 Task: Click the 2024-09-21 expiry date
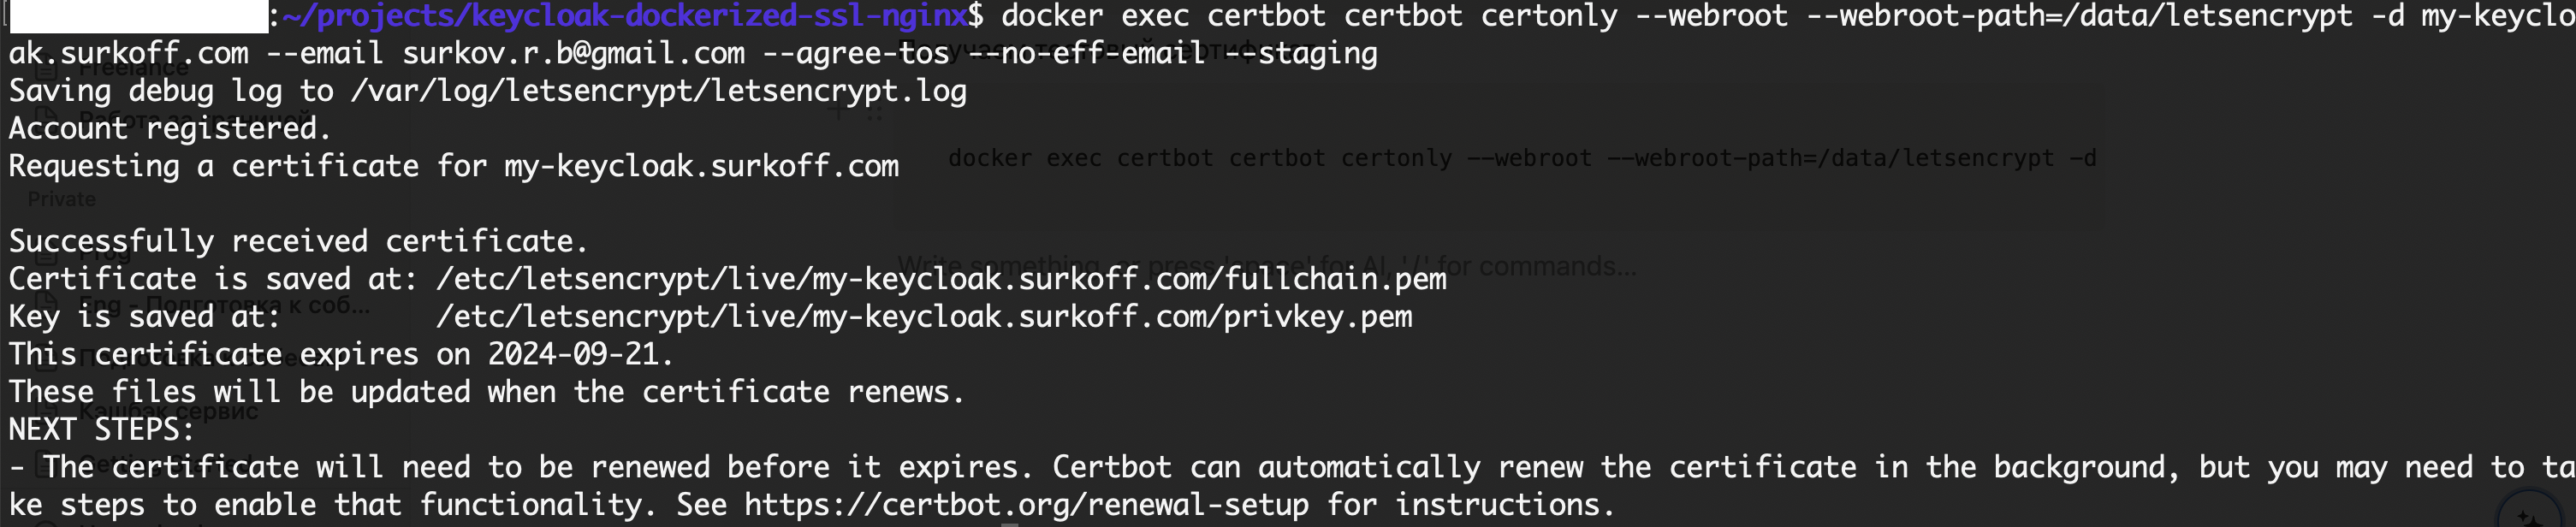(573, 354)
